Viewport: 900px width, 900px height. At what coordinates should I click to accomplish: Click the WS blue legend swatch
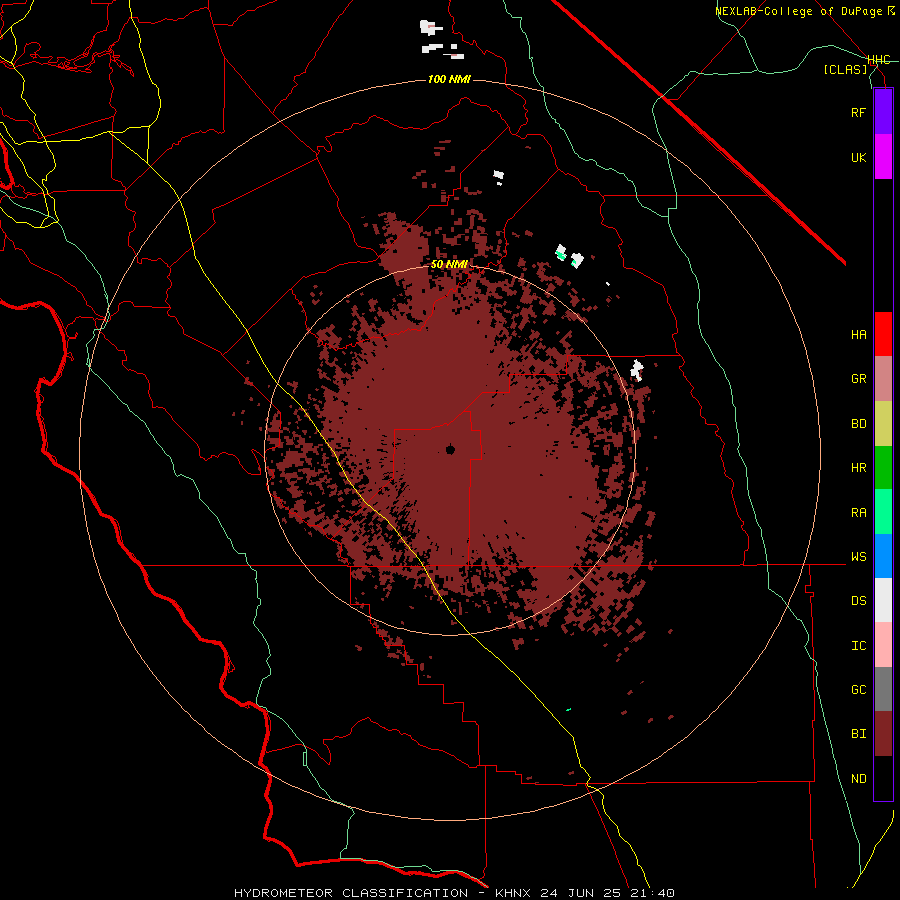coord(883,556)
